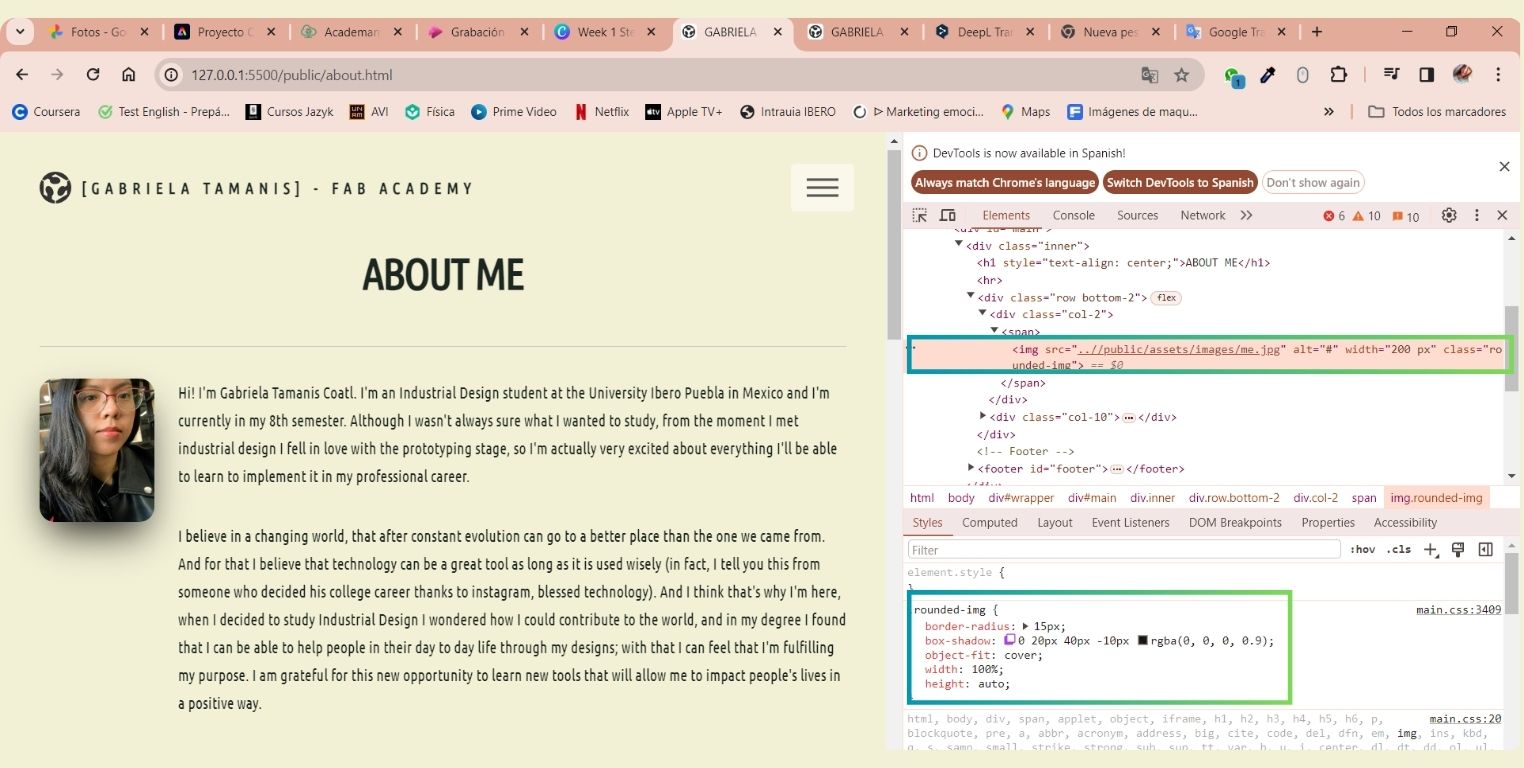
Task: Open the Event Listeners tab
Action: [x=1130, y=523]
